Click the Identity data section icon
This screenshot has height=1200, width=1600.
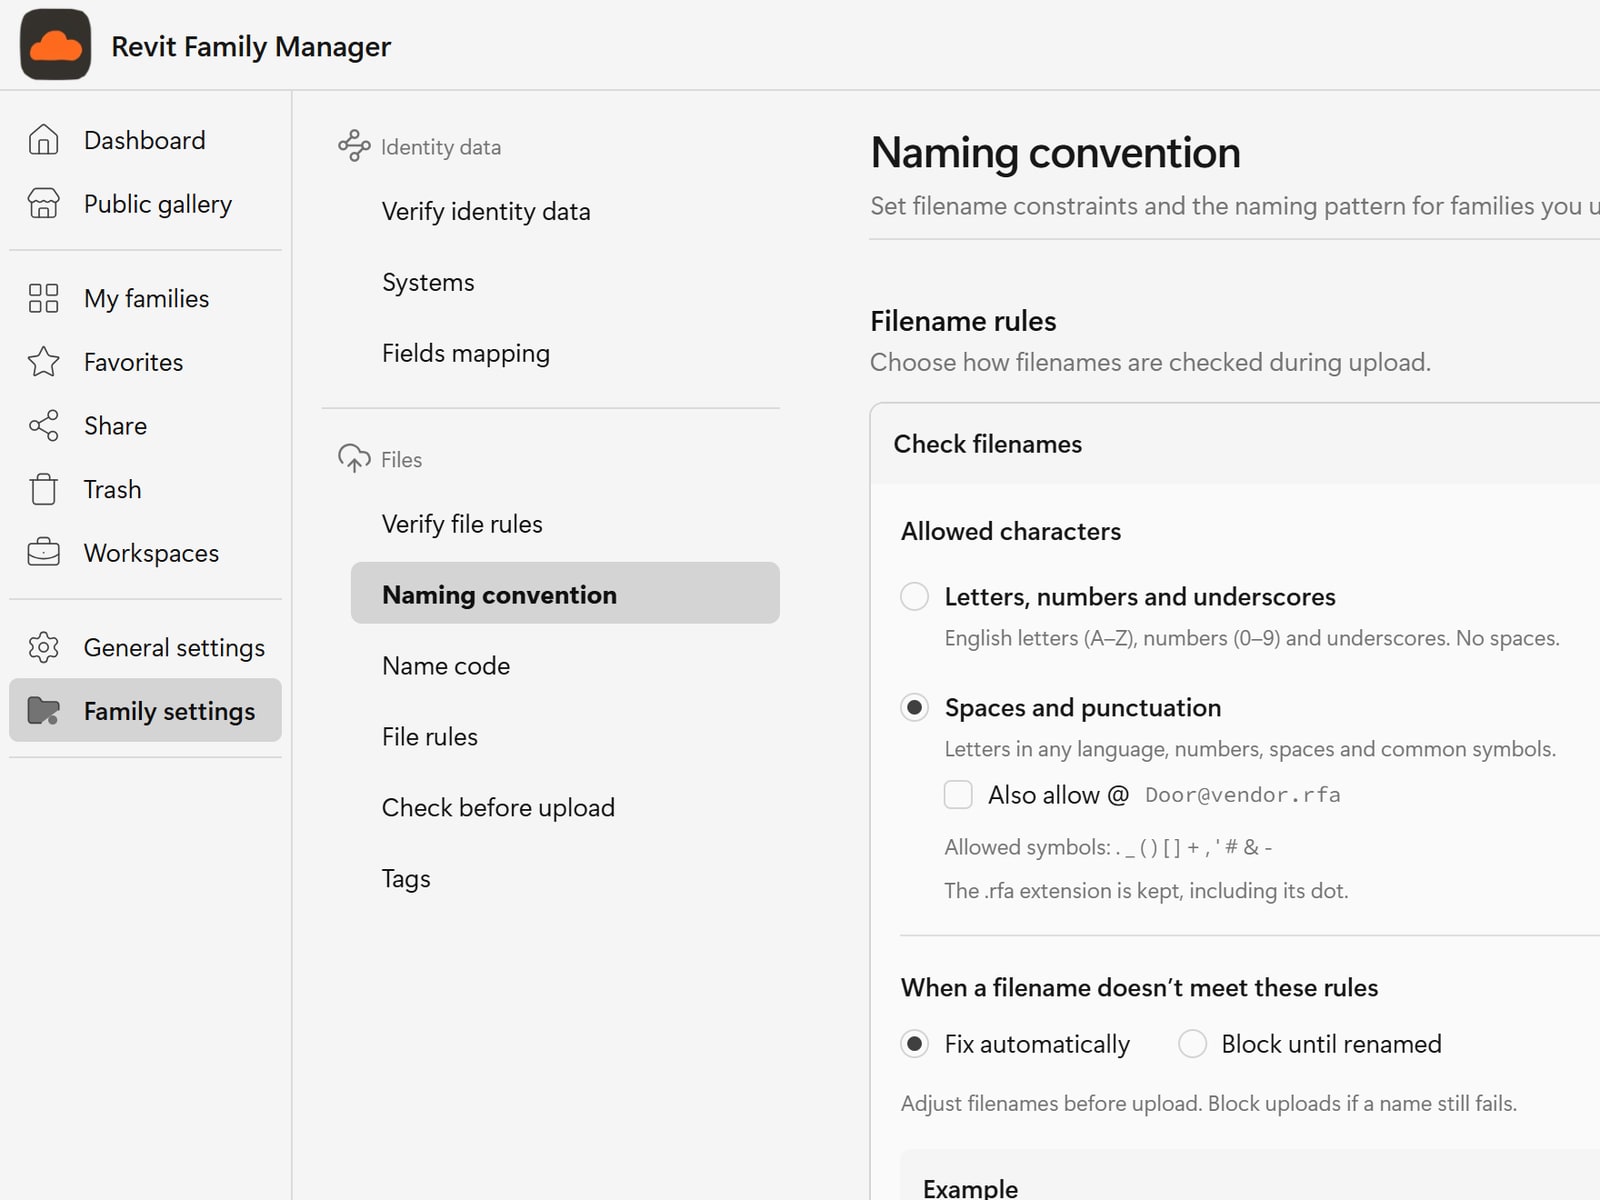pos(354,146)
